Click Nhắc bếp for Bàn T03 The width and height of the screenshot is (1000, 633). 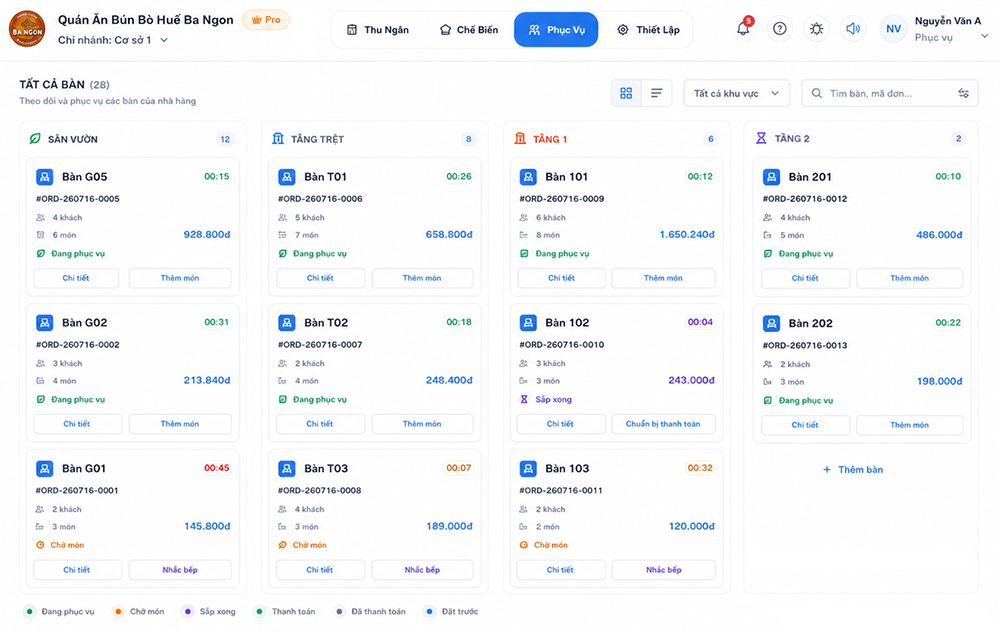[422, 570]
